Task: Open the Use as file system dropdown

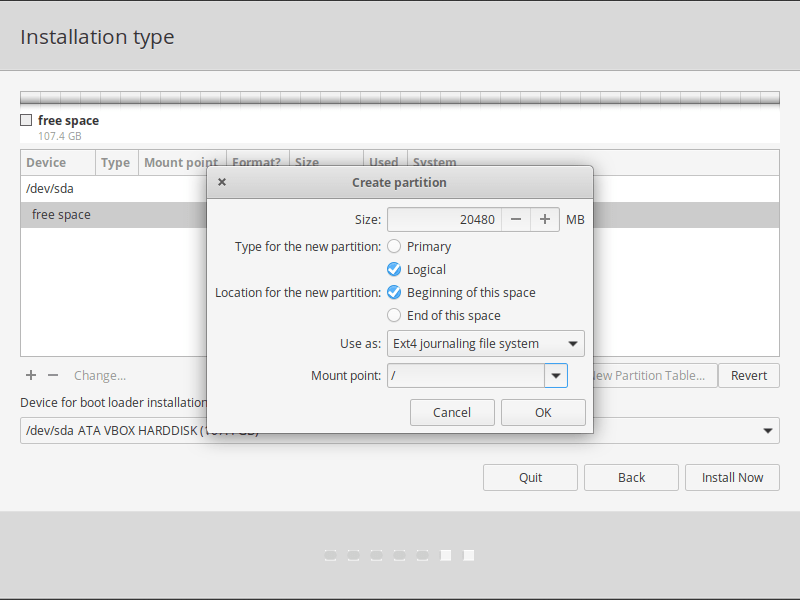Action: pyautogui.click(x=574, y=343)
